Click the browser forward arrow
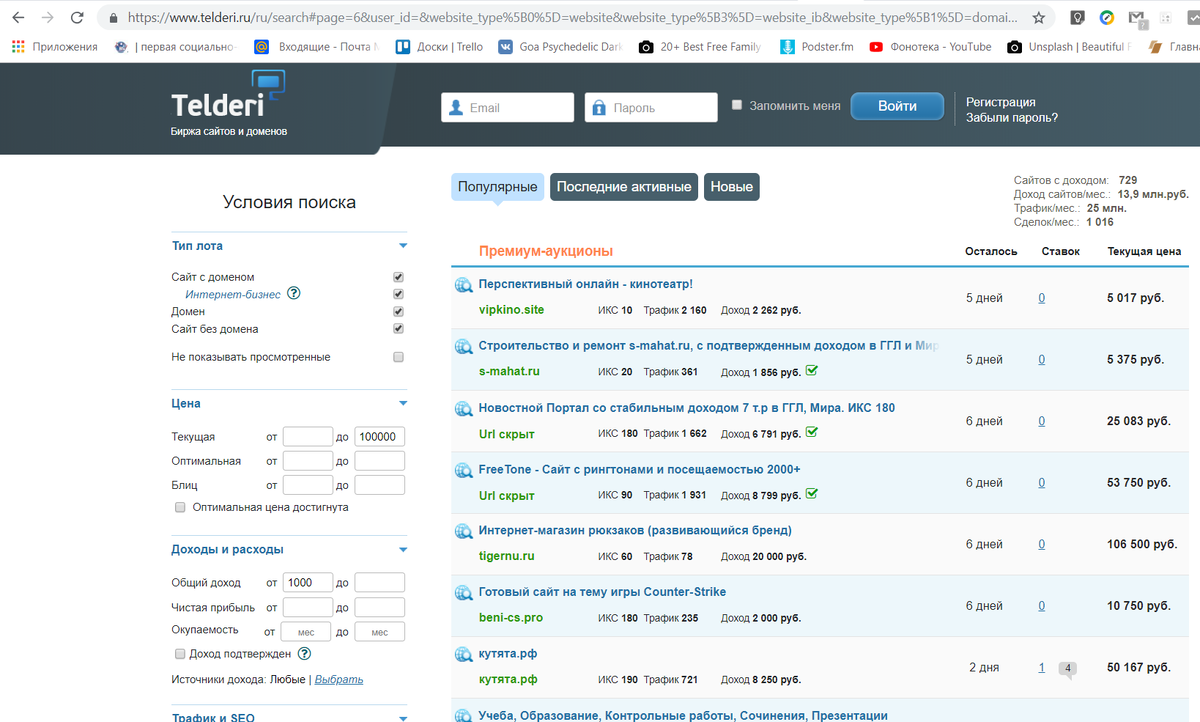This screenshot has height=722, width=1200. pyautogui.click(x=49, y=18)
